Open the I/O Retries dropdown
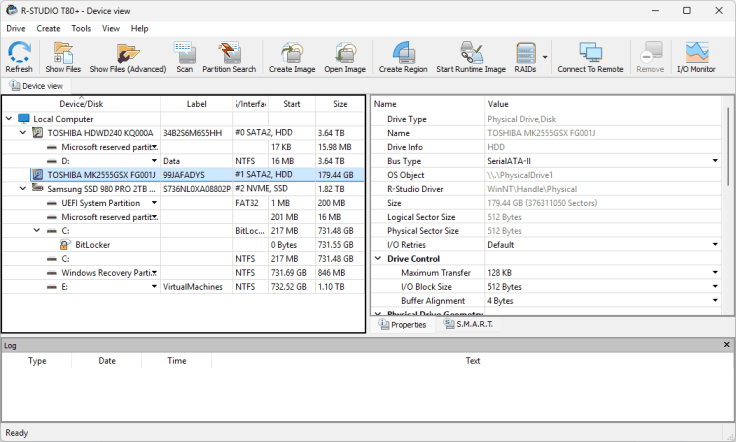Screen dimensions: 736x442 [715, 244]
